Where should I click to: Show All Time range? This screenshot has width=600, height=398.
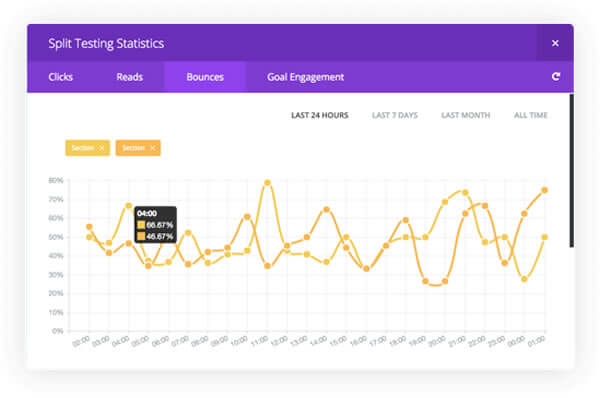[530, 115]
